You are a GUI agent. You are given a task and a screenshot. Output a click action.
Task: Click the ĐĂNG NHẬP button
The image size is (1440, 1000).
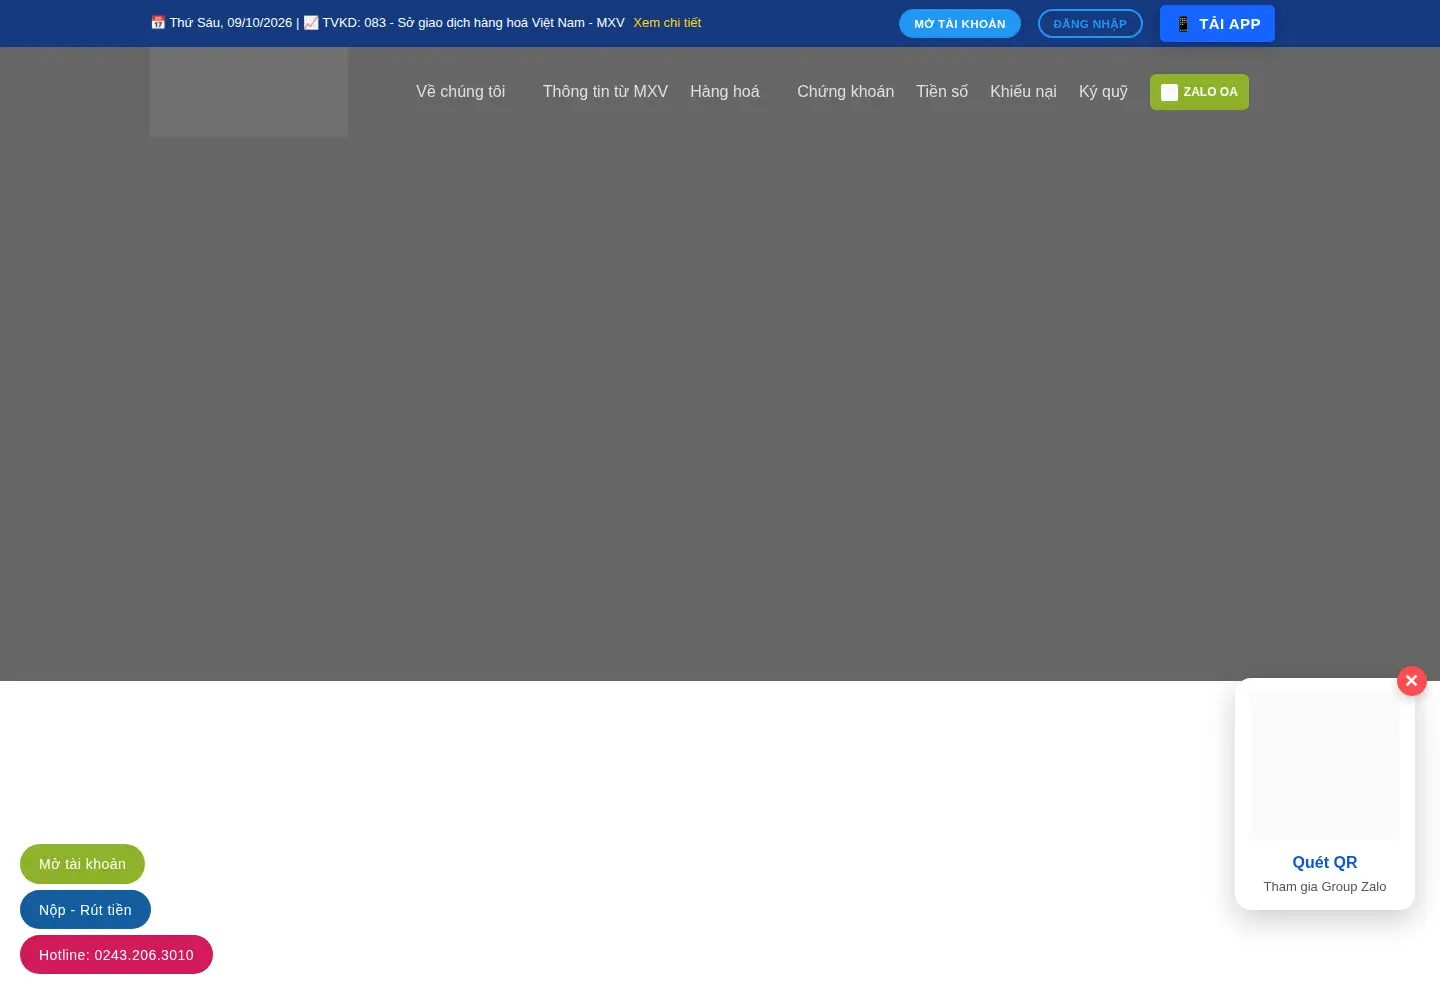[1090, 24]
